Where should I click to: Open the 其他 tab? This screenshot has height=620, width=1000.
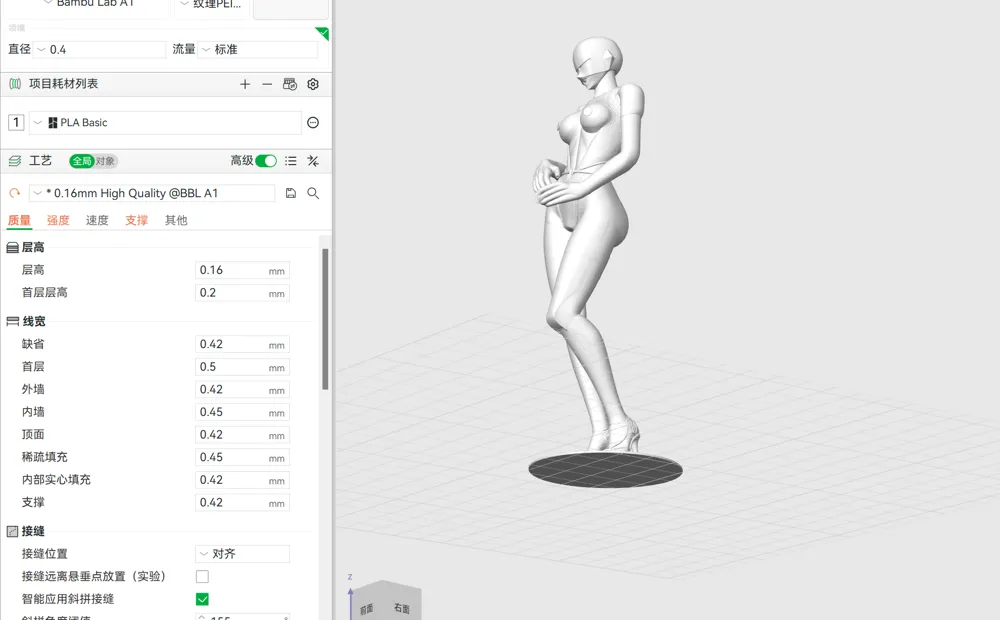point(176,220)
